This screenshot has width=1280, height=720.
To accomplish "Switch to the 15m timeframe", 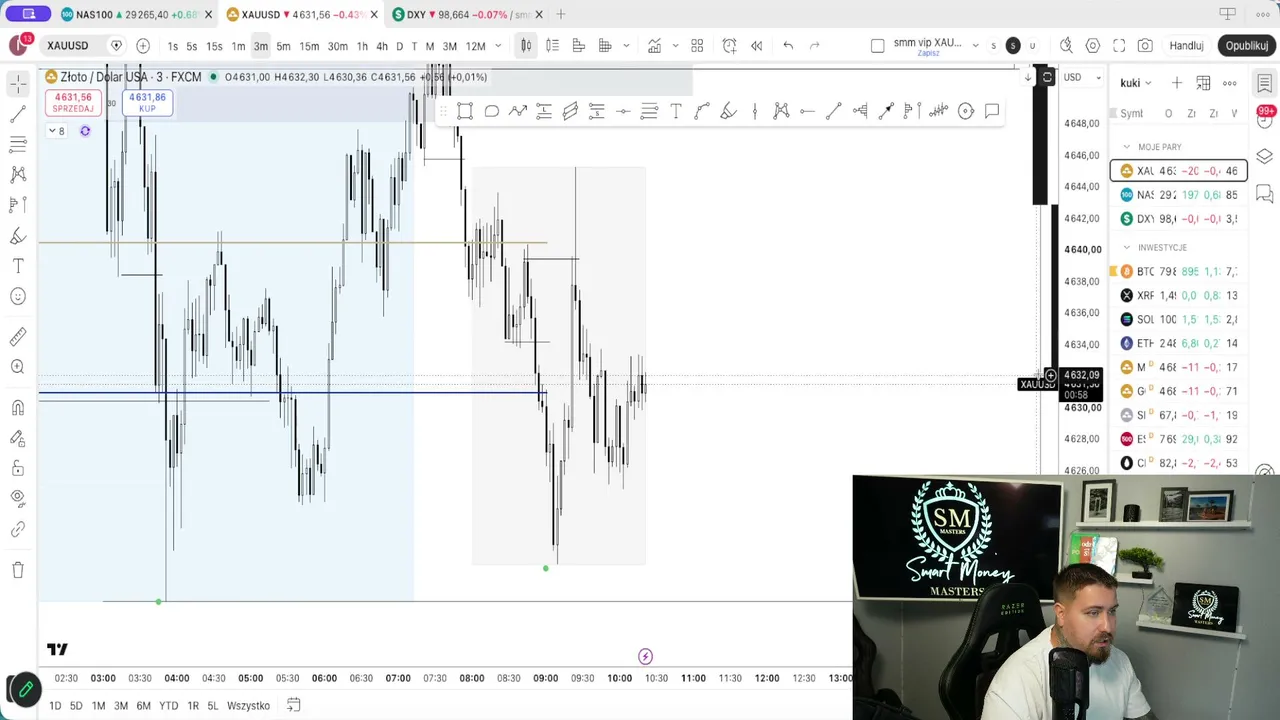I will coord(309,46).
